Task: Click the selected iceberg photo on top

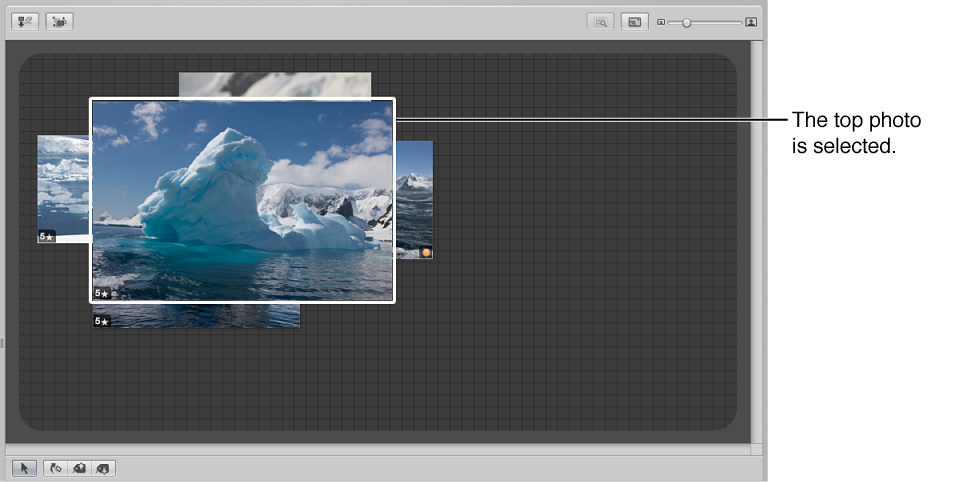Action: click(242, 200)
